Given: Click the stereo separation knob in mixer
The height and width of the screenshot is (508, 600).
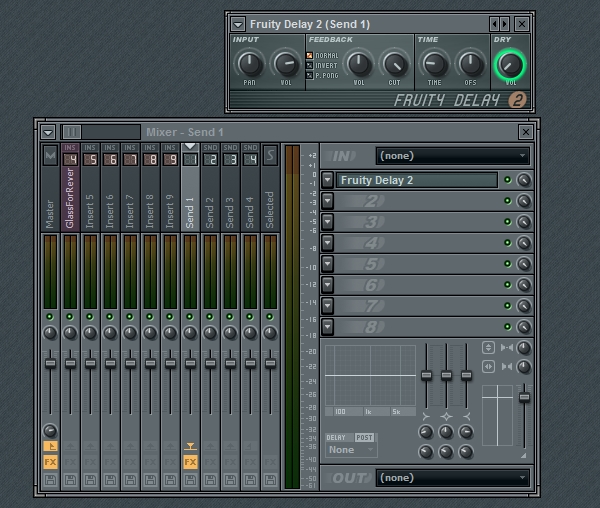Looking at the screenshot, I should coord(524,348).
